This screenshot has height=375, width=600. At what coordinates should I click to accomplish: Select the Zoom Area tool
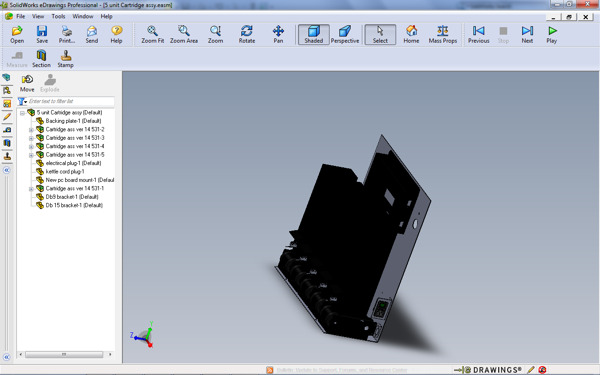(x=184, y=34)
